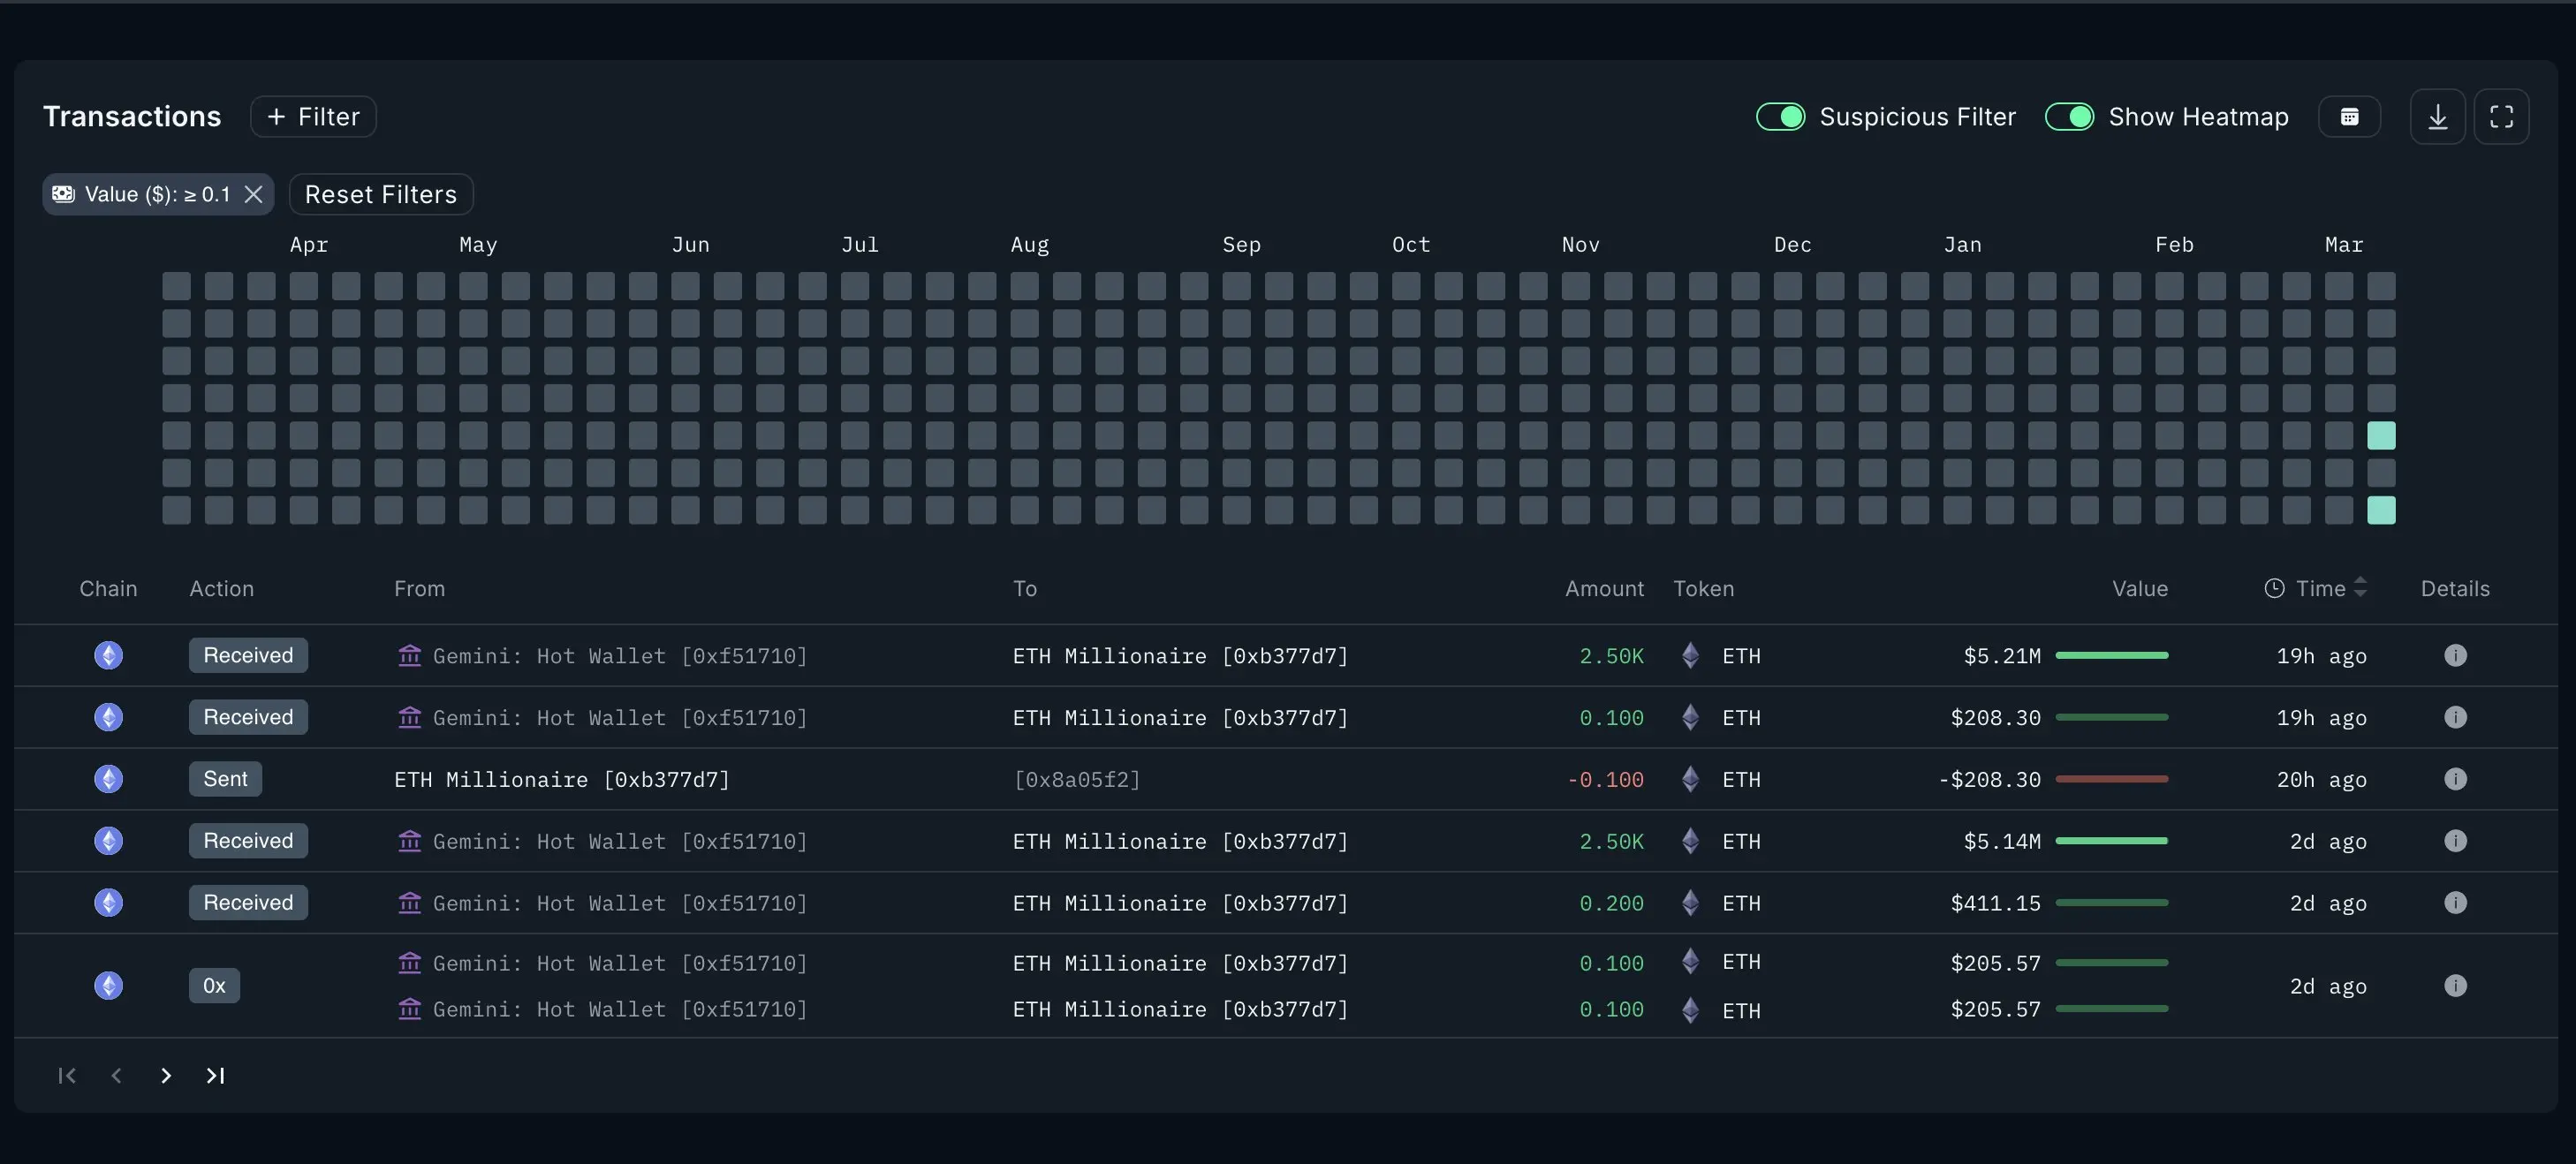The image size is (2576, 1164).
Task: Sort transactions by Time column
Action: pos(2320,589)
